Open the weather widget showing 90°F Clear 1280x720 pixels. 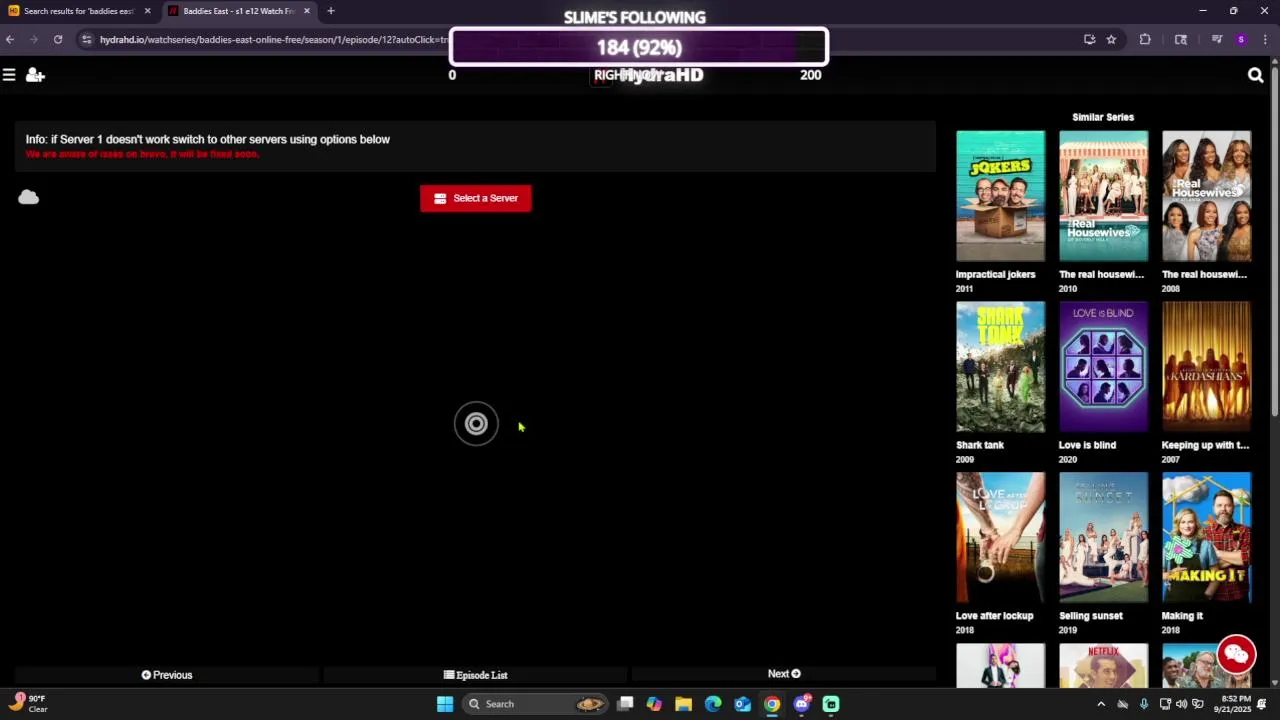coord(30,704)
